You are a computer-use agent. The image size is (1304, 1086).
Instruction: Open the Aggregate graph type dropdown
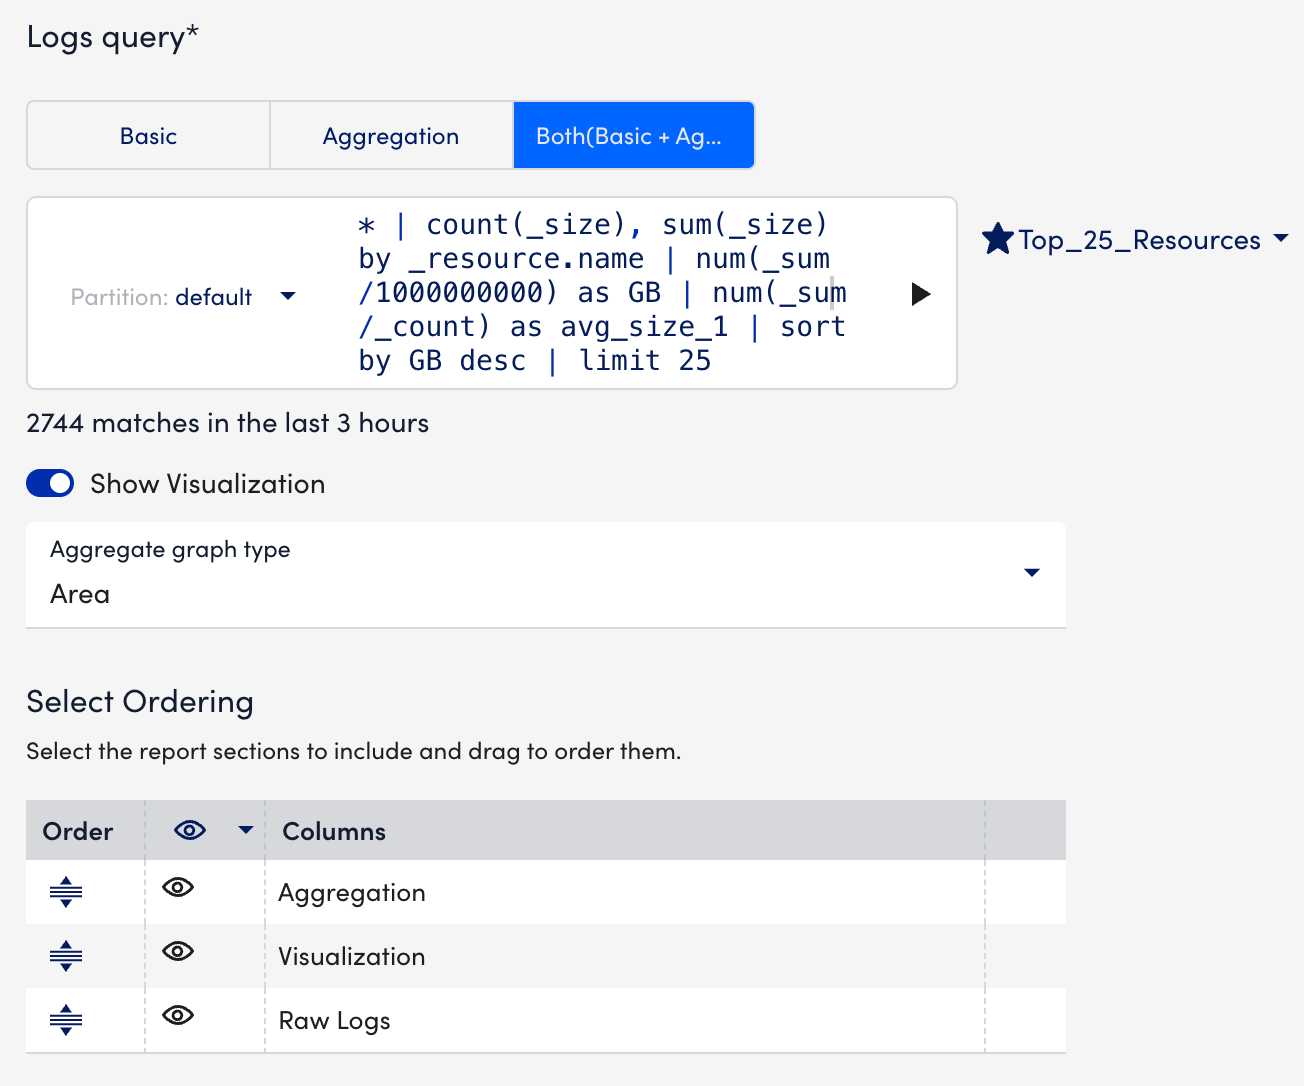coord(546,575)
